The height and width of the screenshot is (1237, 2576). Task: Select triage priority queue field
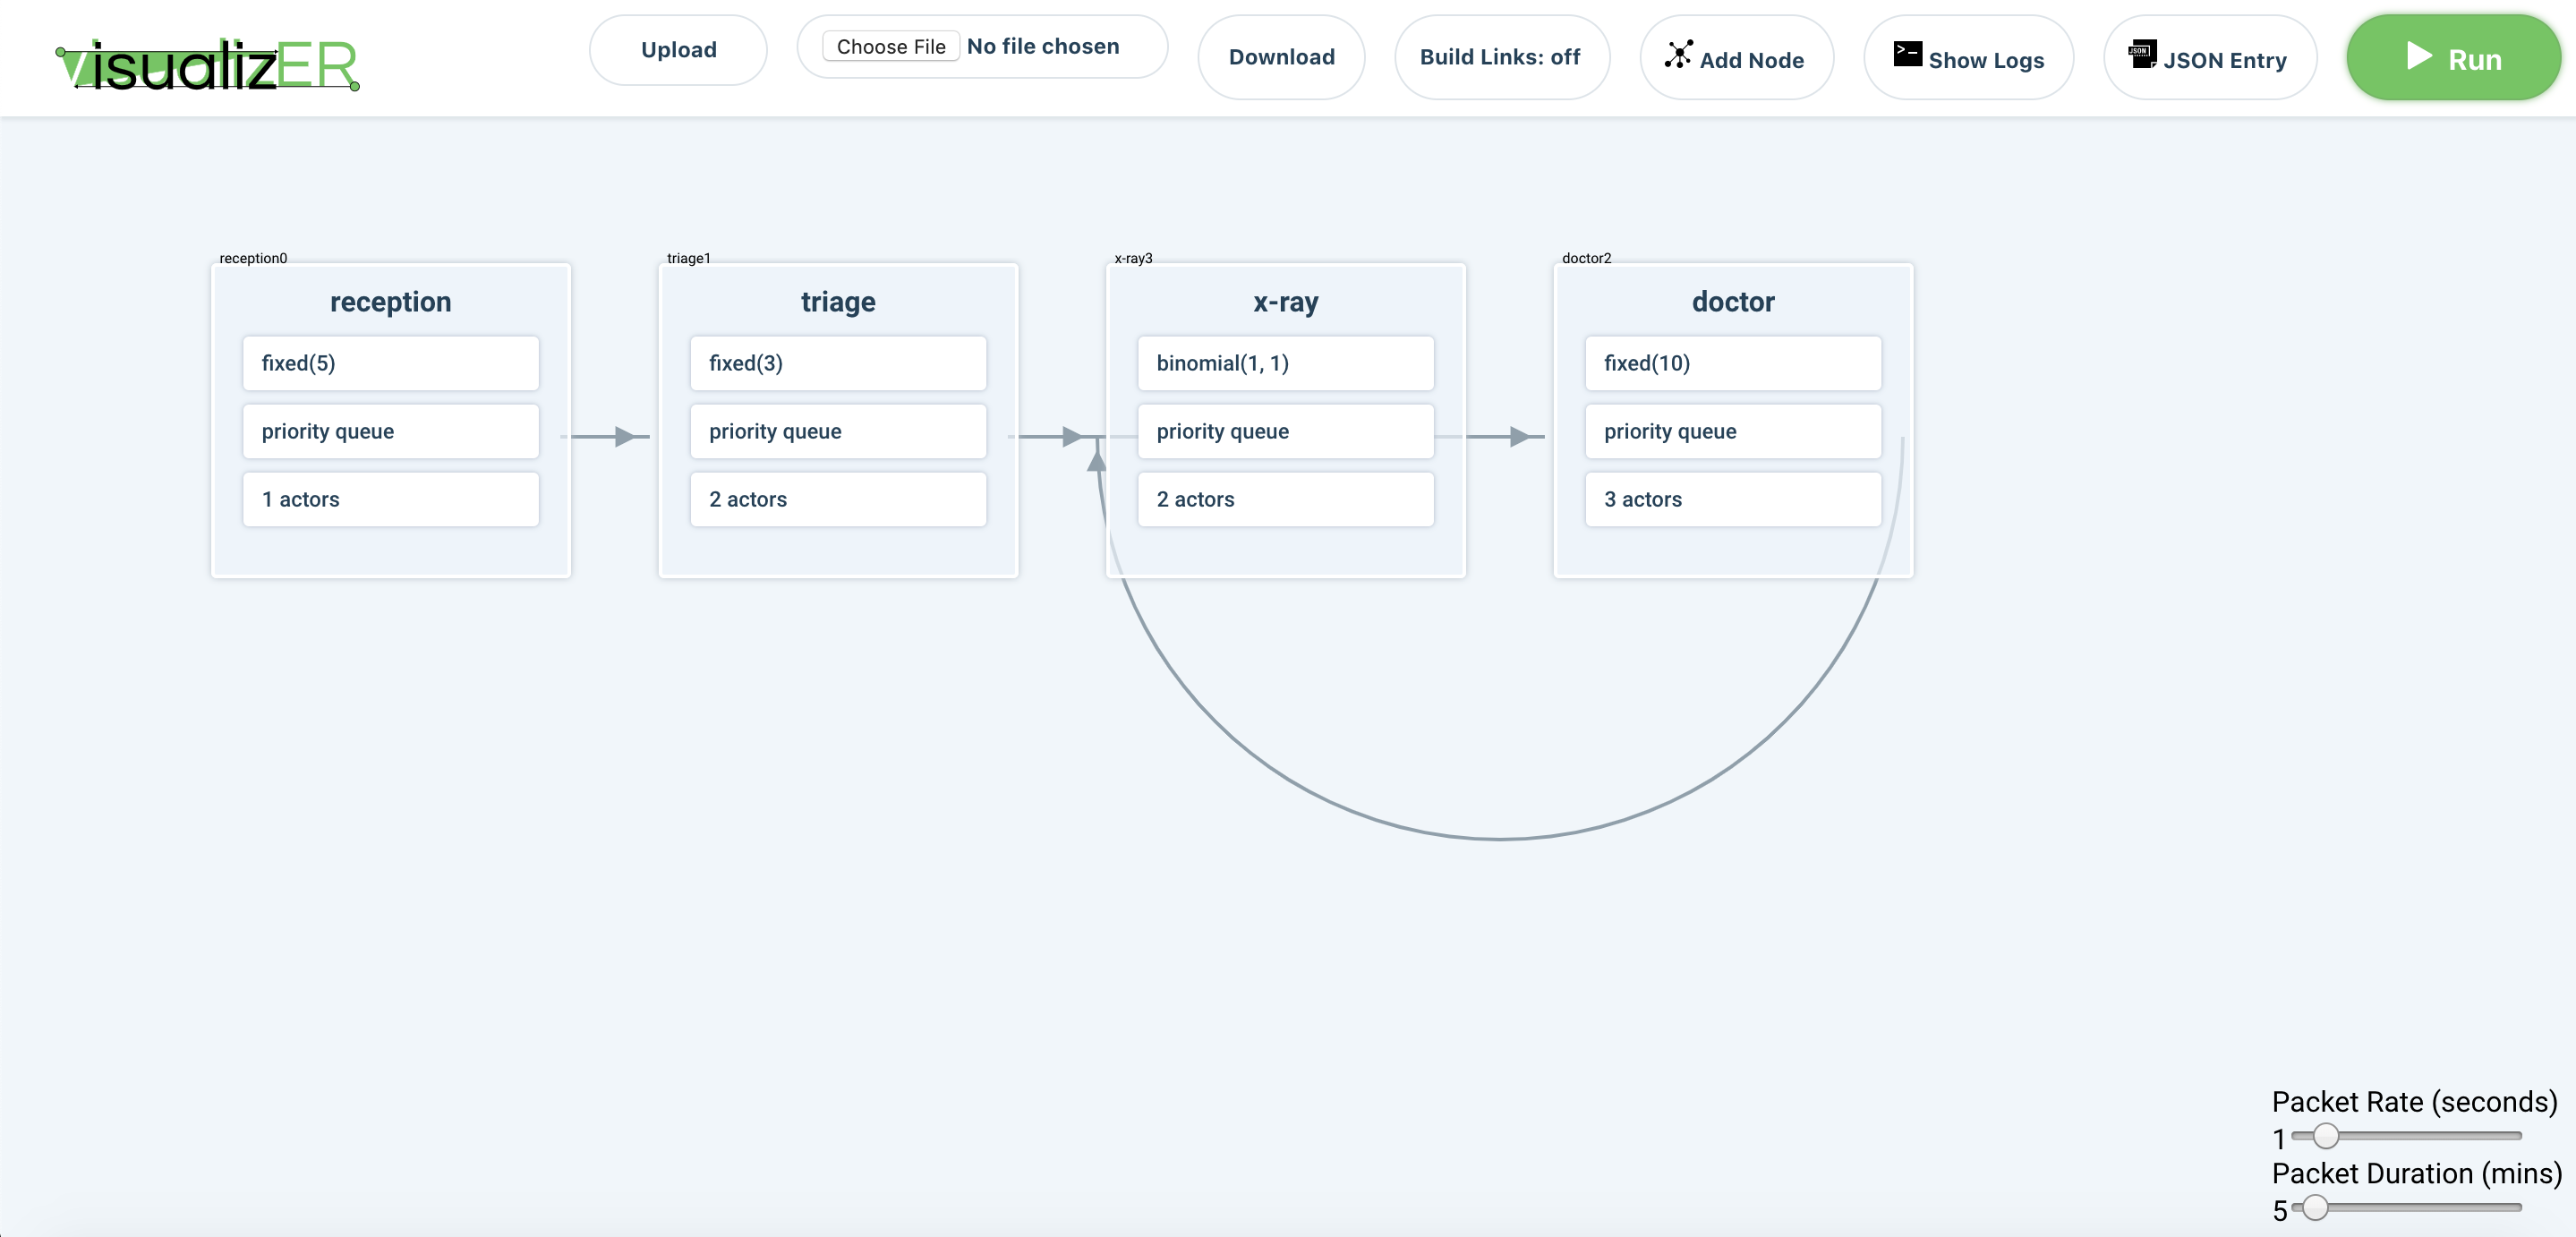click(837, 431)
